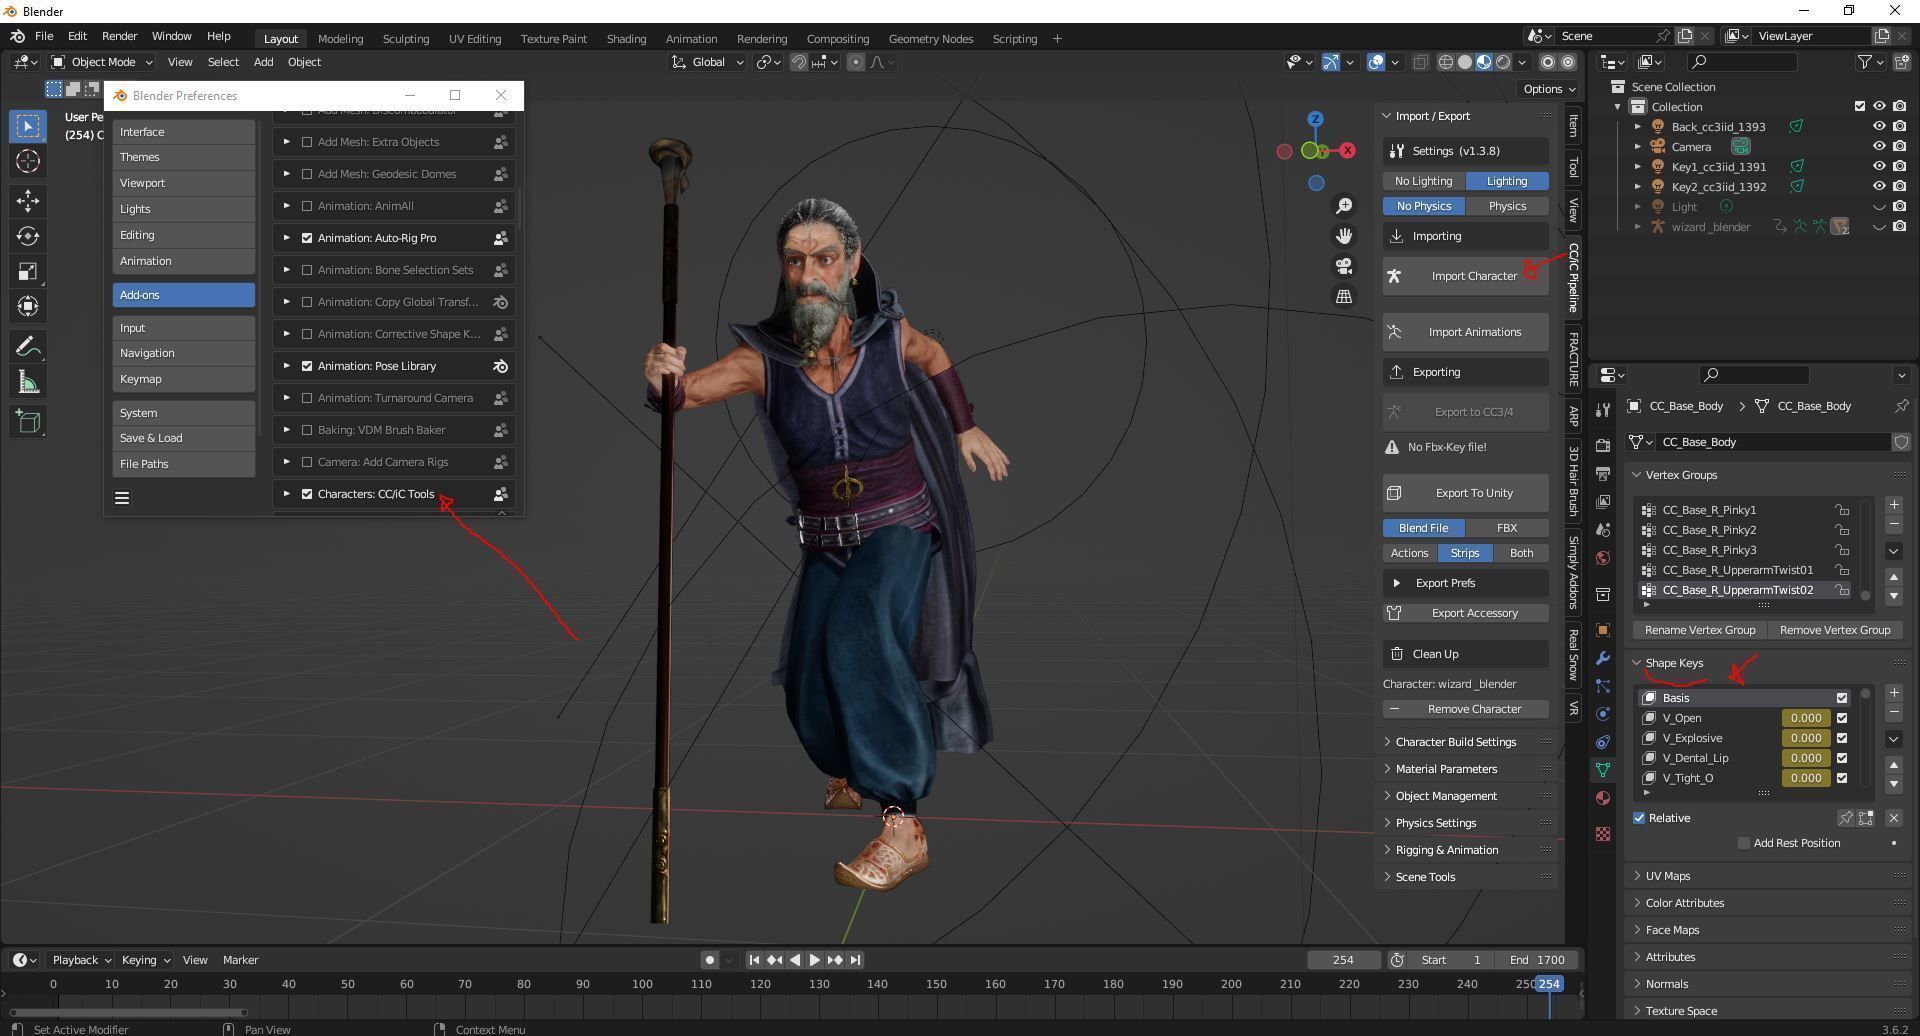
Task: Select the Move tool in left toolbar
Action: pyautogui.click(x=28, y=201)
